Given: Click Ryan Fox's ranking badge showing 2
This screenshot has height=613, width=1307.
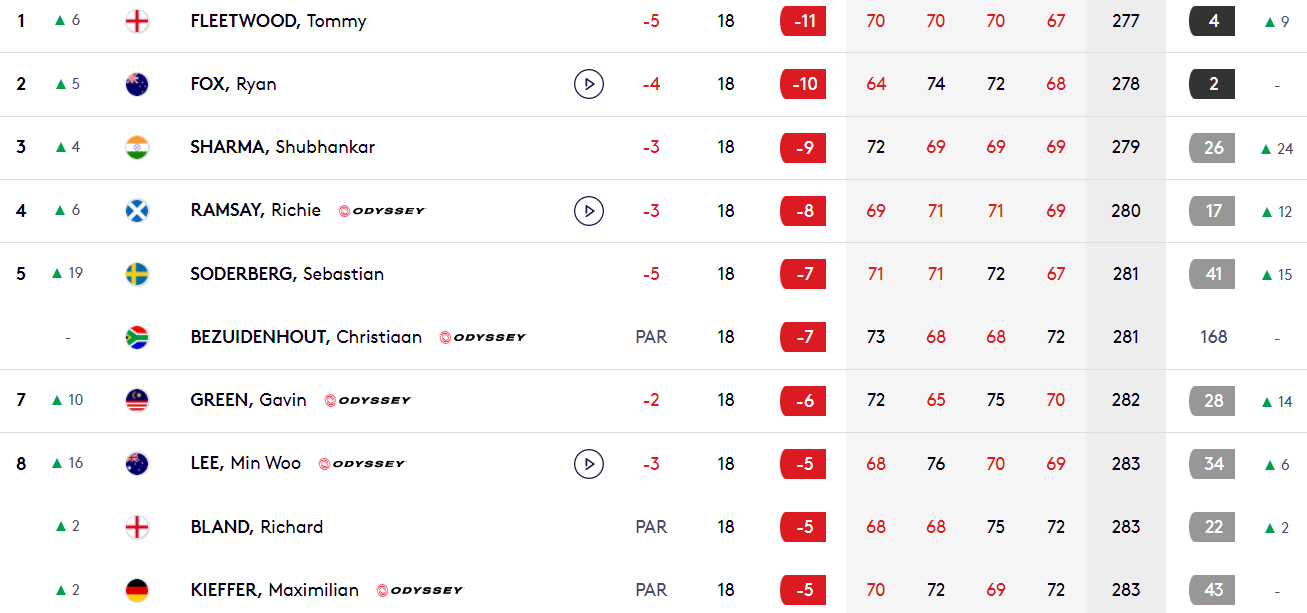Looking at the screenshot, I should (x=1213, y=84).
